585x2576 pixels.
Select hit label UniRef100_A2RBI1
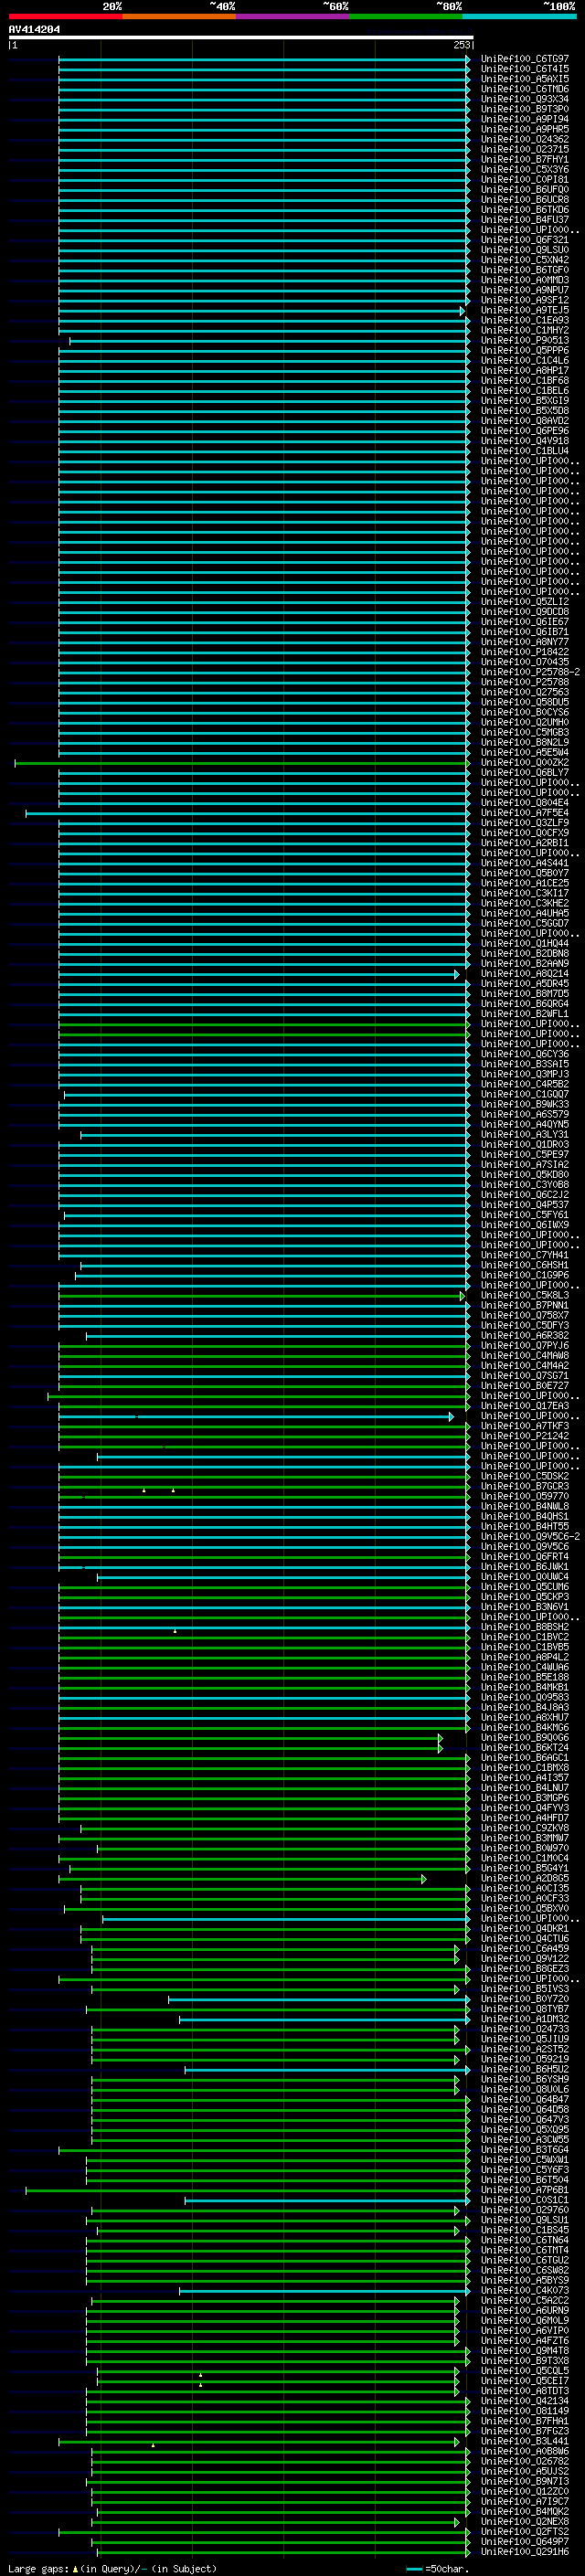click(525, 843)
